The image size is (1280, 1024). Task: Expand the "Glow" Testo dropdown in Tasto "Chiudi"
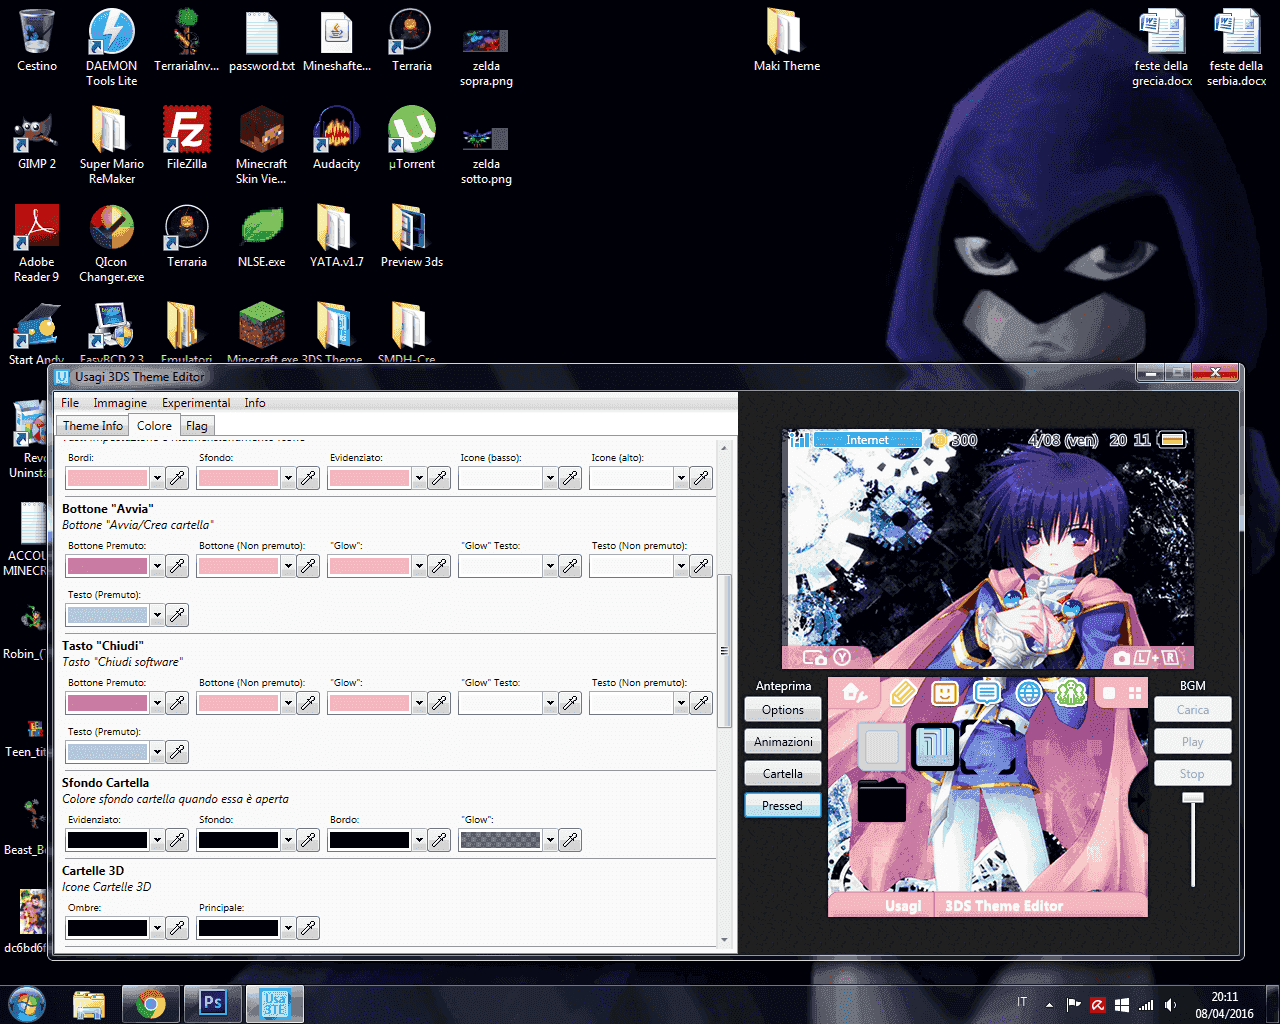(550, 703)
